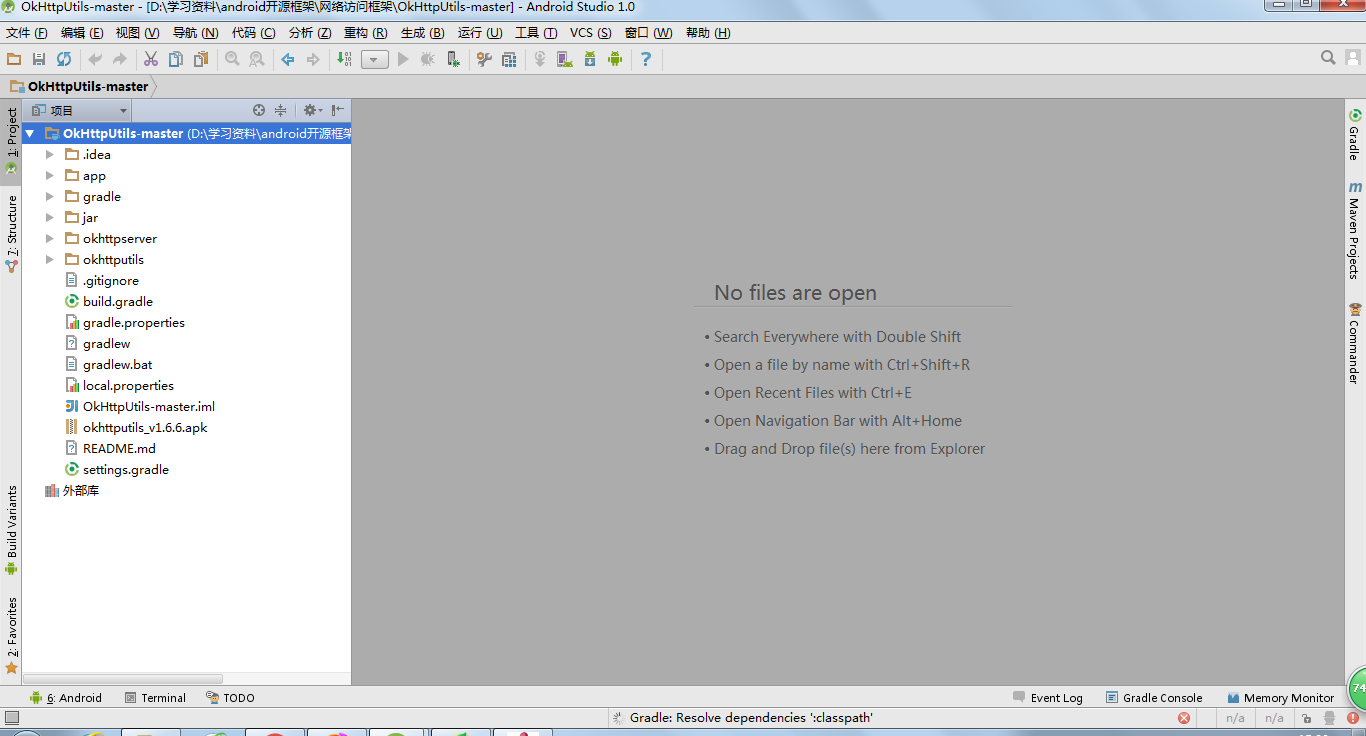Click the Find magnifier toolbar icon
Viewport: 1366px width, 736px height.
232,60
